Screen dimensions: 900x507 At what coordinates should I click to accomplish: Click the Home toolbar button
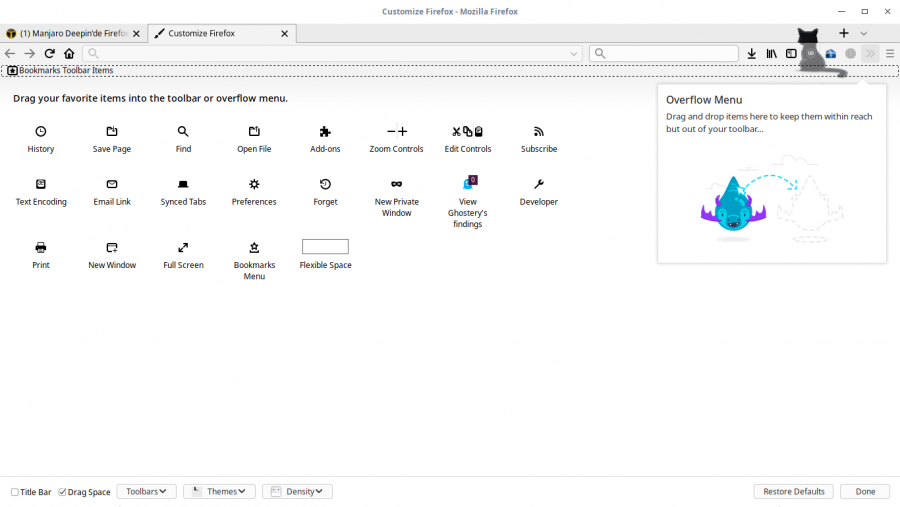[x=69, y=53]
